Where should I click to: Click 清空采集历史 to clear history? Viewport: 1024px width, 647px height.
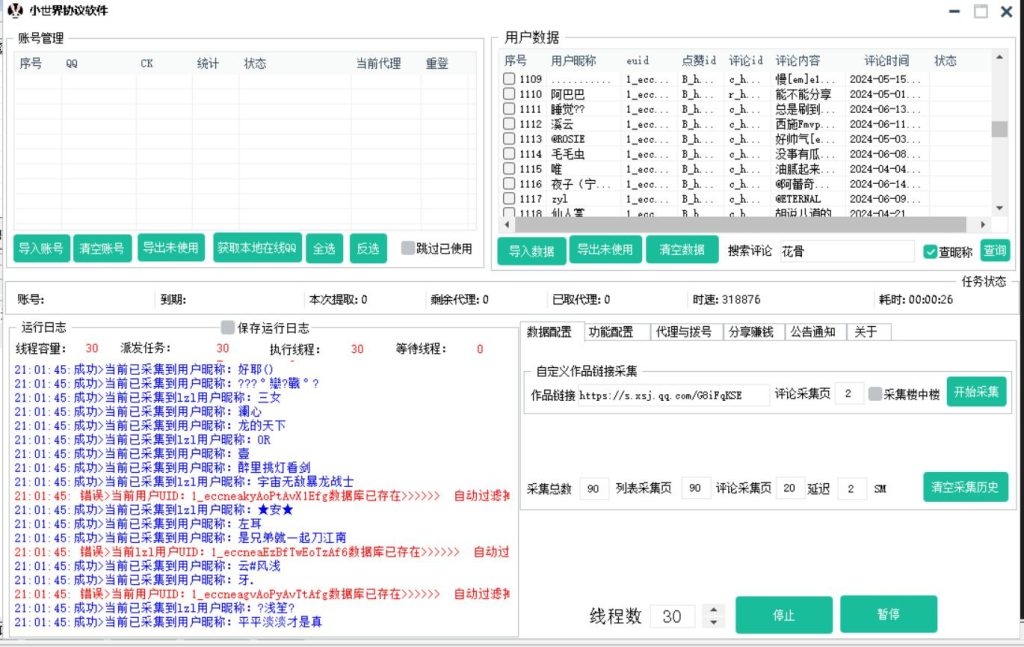pos(965,487)
